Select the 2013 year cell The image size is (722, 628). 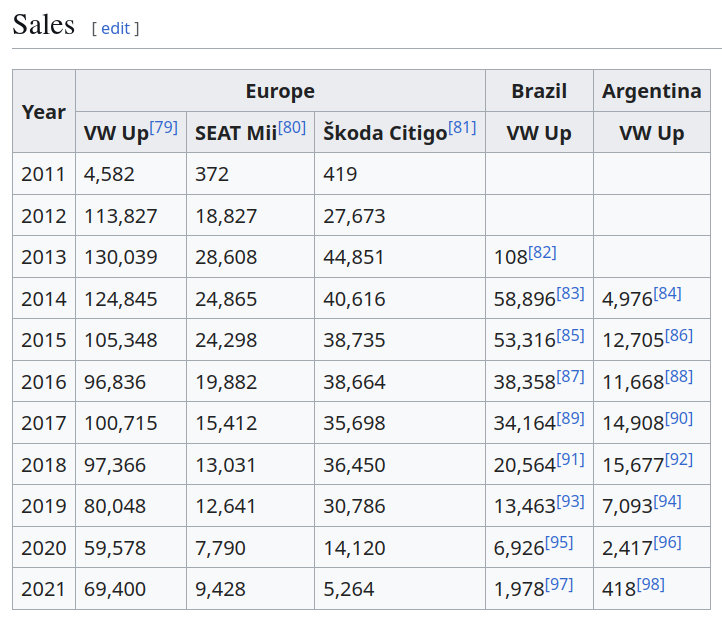pos(44,256)
